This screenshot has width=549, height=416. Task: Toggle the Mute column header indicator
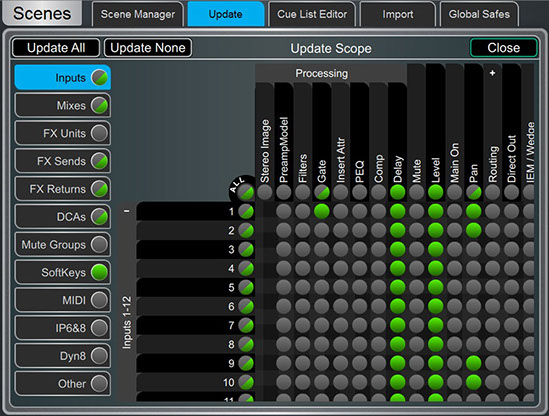click(x=416, y=192)
